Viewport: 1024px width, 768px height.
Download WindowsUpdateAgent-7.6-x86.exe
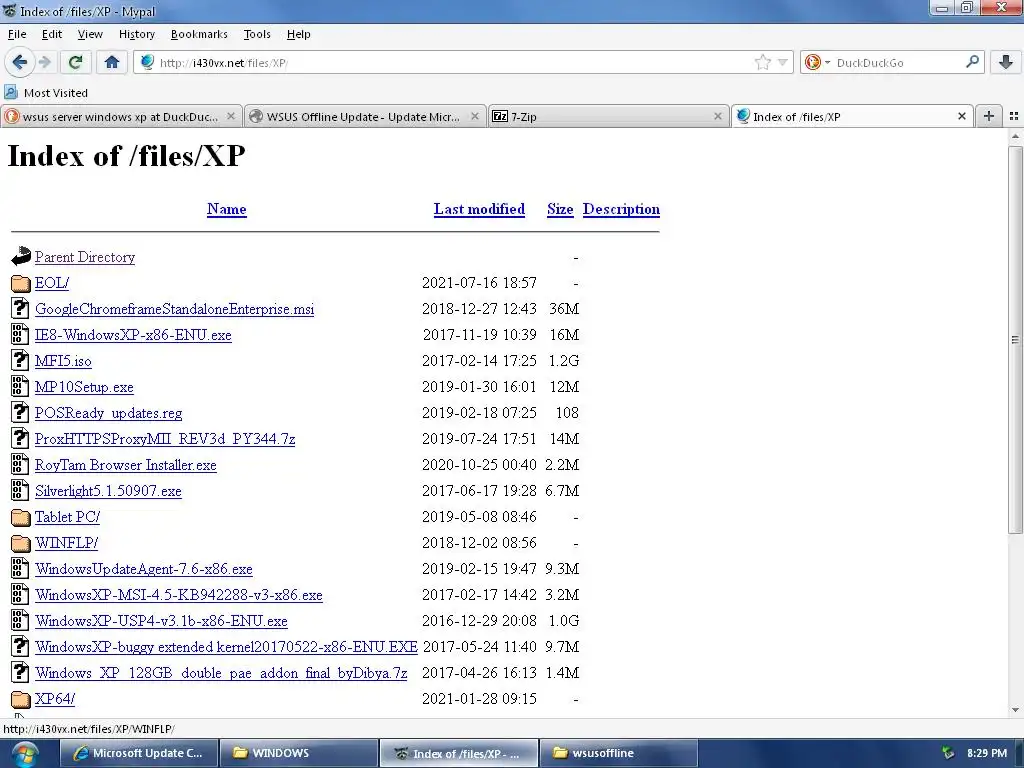tap(144, 569)
